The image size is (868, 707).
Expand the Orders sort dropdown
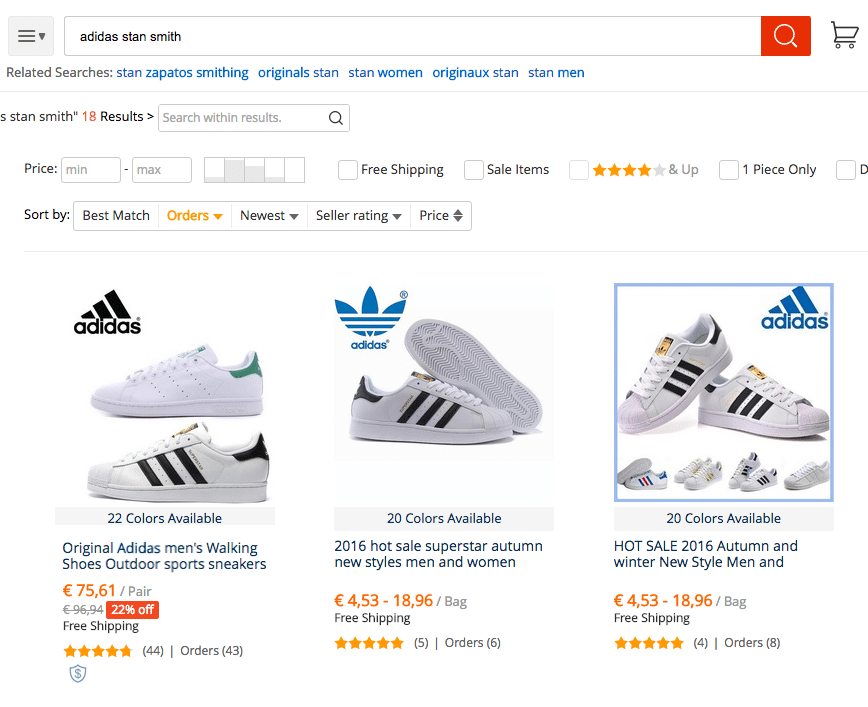pos(195,216)
